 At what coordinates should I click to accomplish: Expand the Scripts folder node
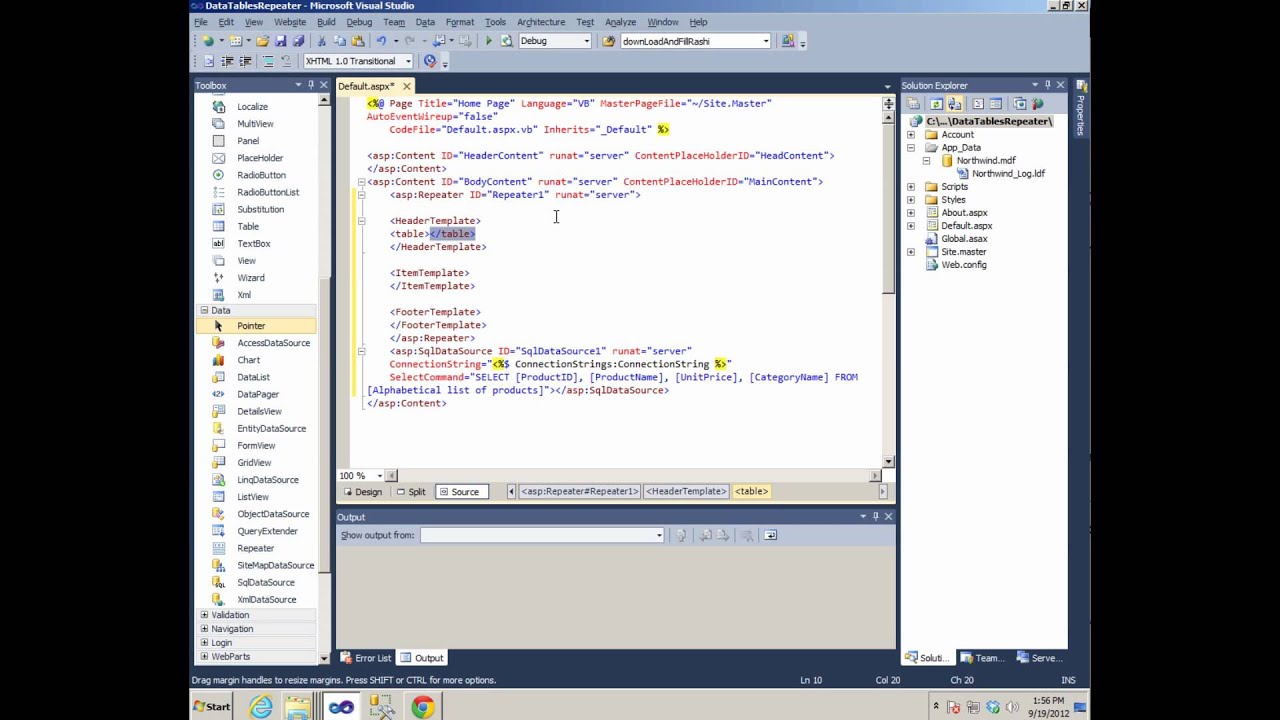[910, 186]
